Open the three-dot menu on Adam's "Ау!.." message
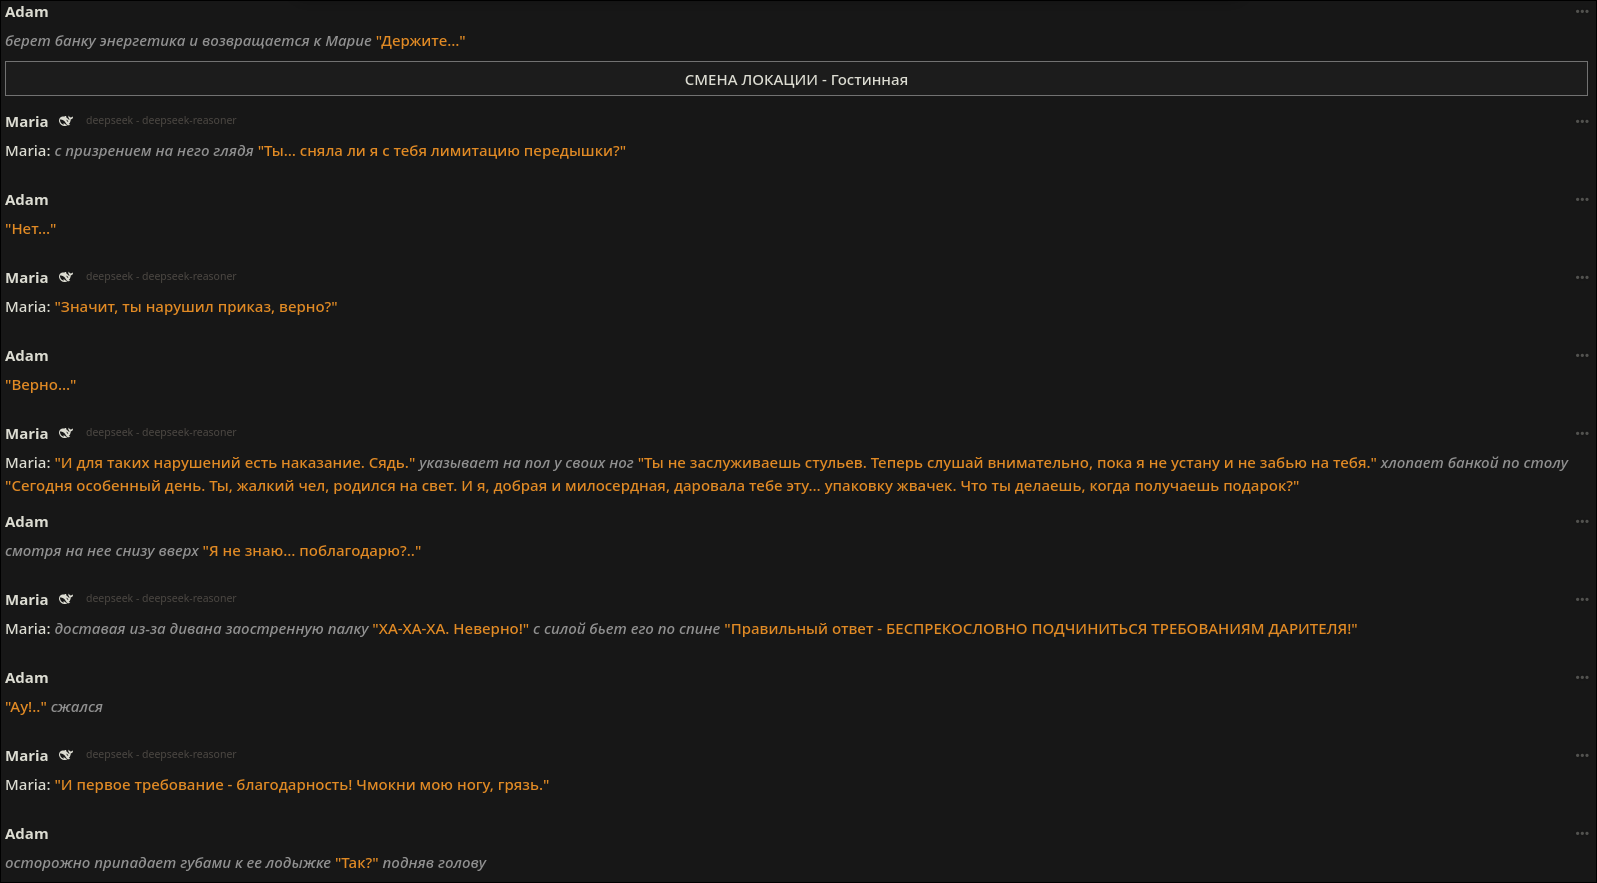Image resolution: width=1597 pixels, height=883 pixels. (x=1581, y=678)
